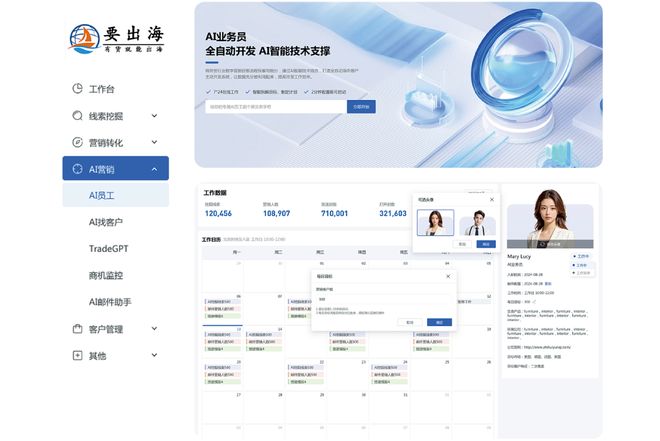This screenshot has height=441, width=660.
Task: Click the blue confirm button in the avatar dialog
Action: (x=486, y=244)
